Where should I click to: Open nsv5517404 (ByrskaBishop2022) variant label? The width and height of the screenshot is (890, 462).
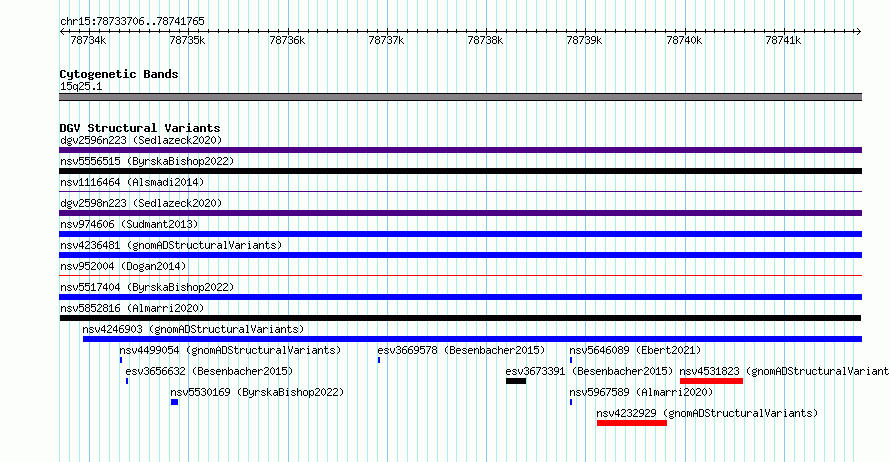[147, 287]
